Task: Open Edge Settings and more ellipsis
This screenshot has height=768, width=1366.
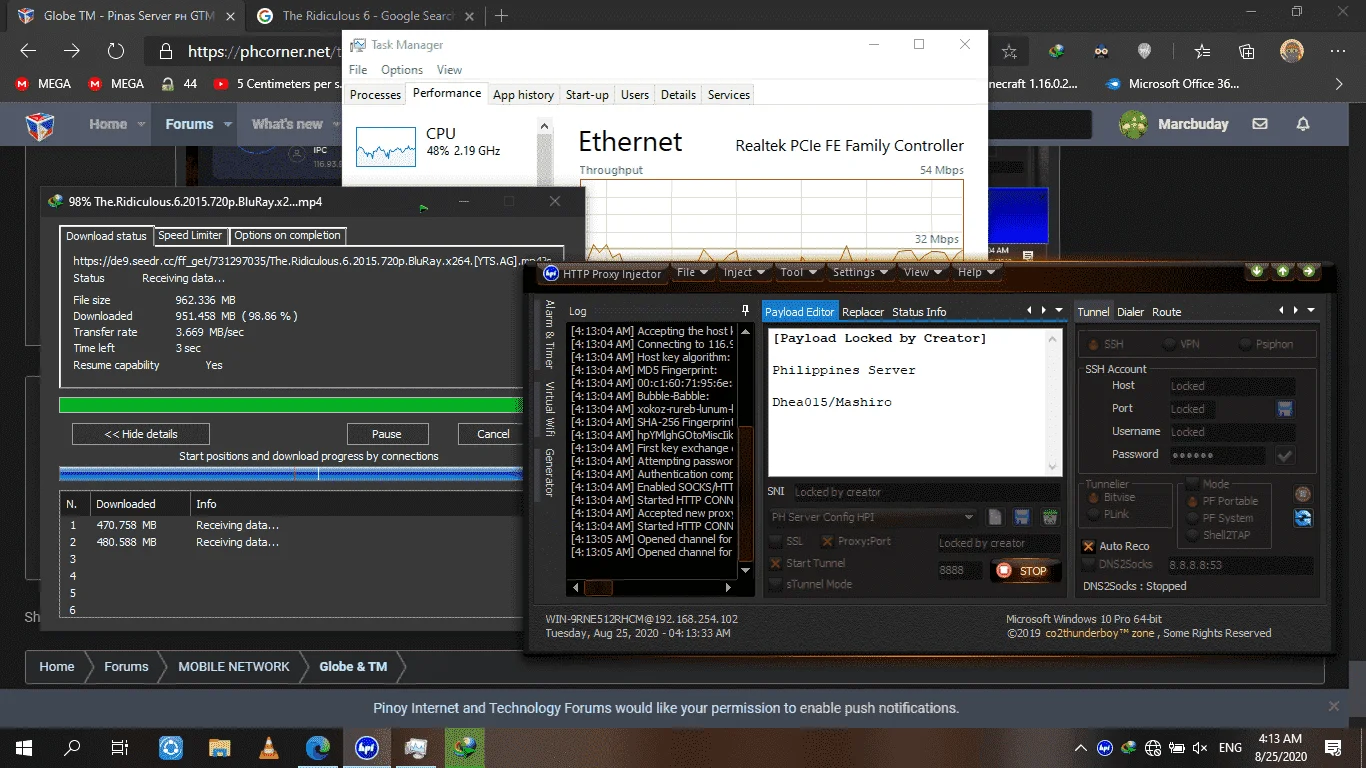Action: [1338, 52]
